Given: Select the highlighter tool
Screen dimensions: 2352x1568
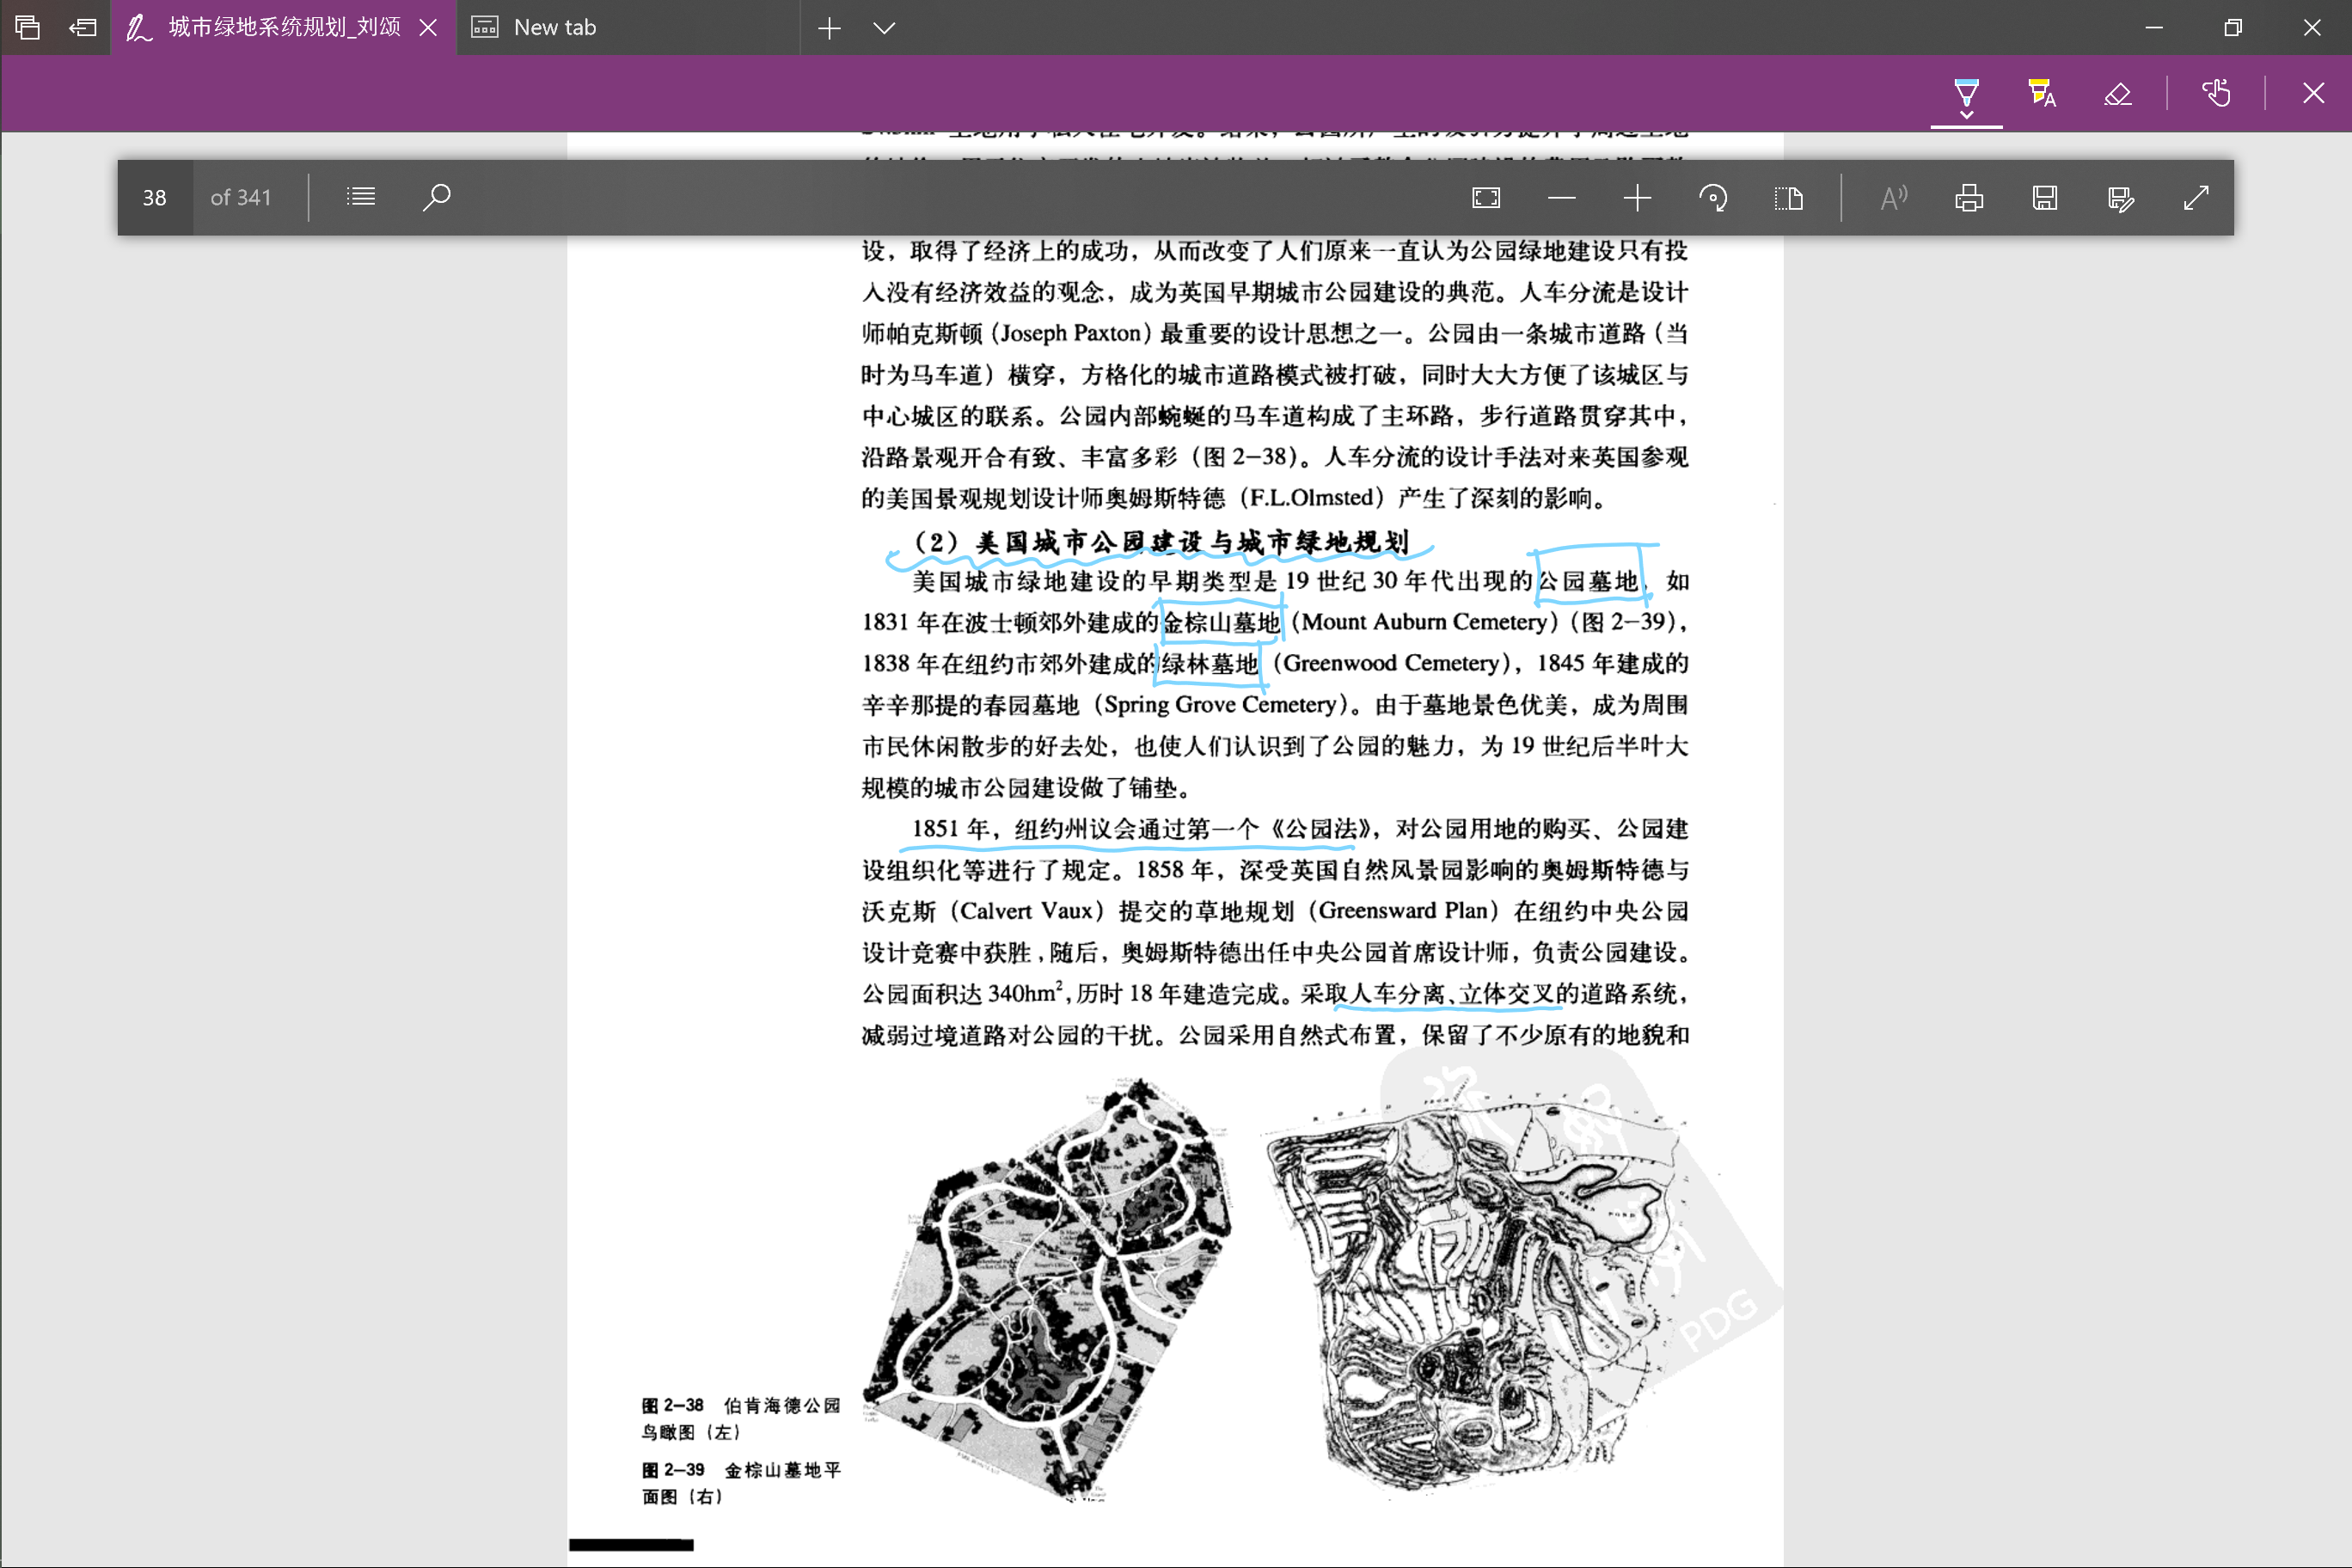Looking at the screenshot, I should (x=2040, y=93).
